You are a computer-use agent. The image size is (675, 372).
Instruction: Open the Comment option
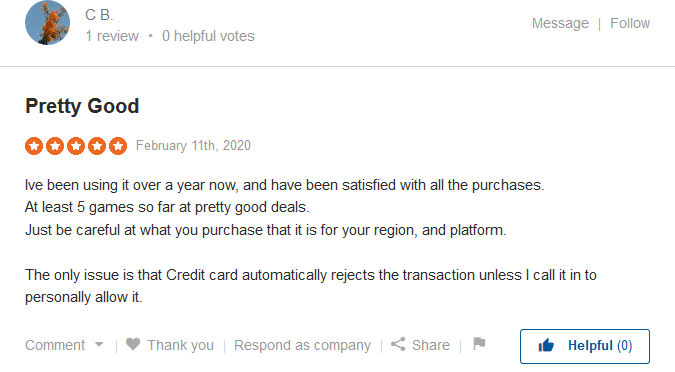click(55, 345)
